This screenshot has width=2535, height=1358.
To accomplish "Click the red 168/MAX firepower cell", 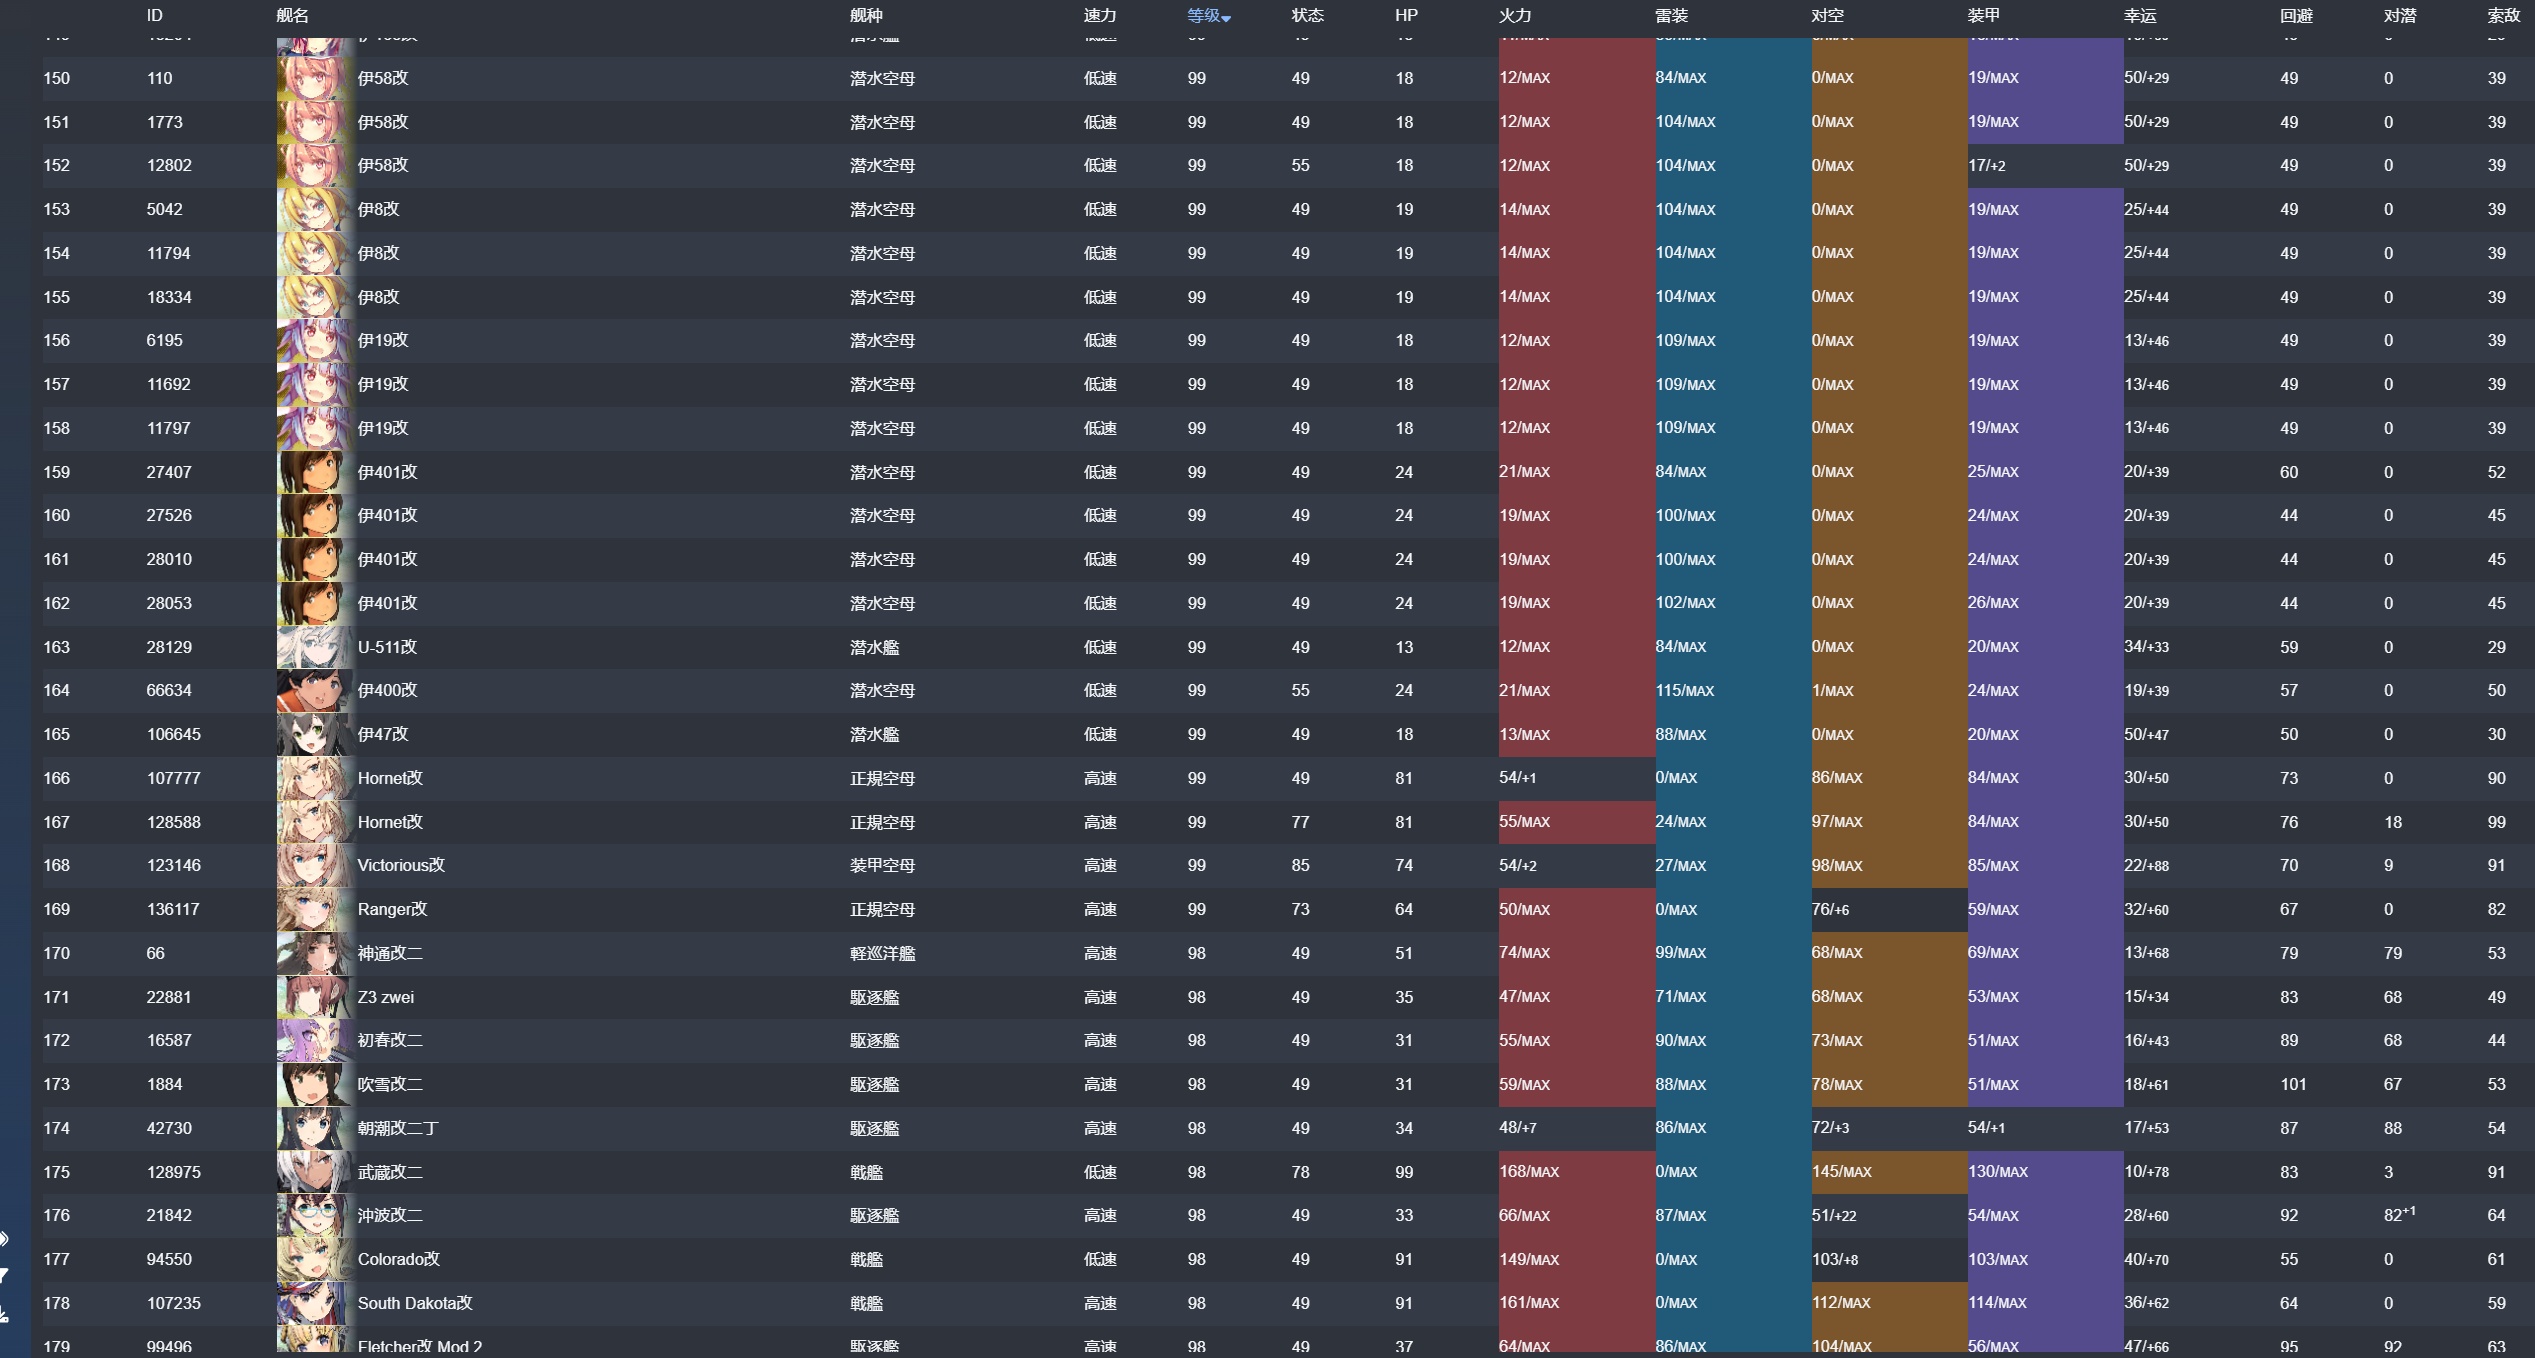I will [x=1574, y=1172].
